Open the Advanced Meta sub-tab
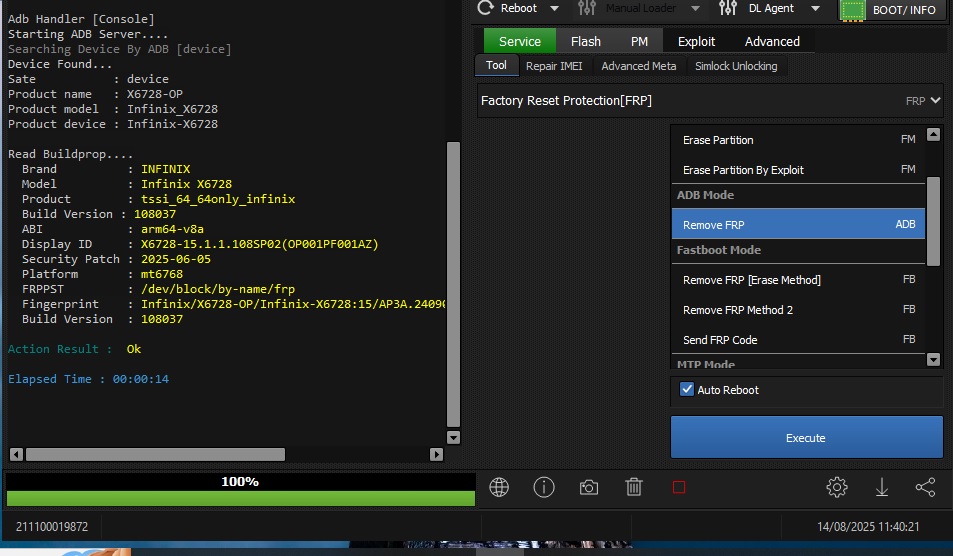 tap(639, 66)
